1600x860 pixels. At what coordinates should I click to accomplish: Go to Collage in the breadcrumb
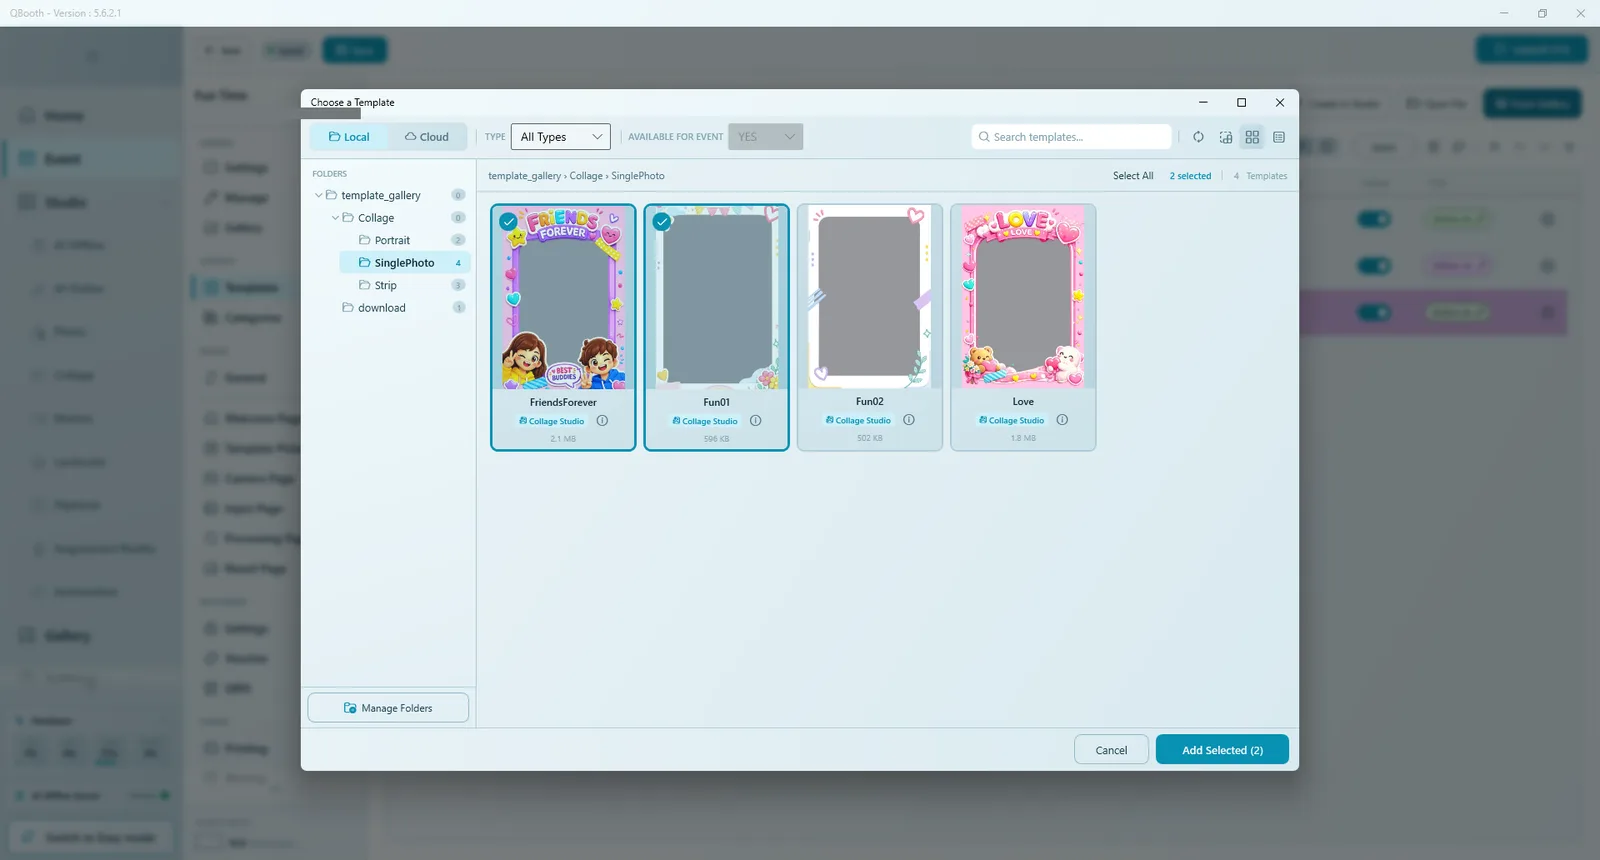[x=586, y=176]
